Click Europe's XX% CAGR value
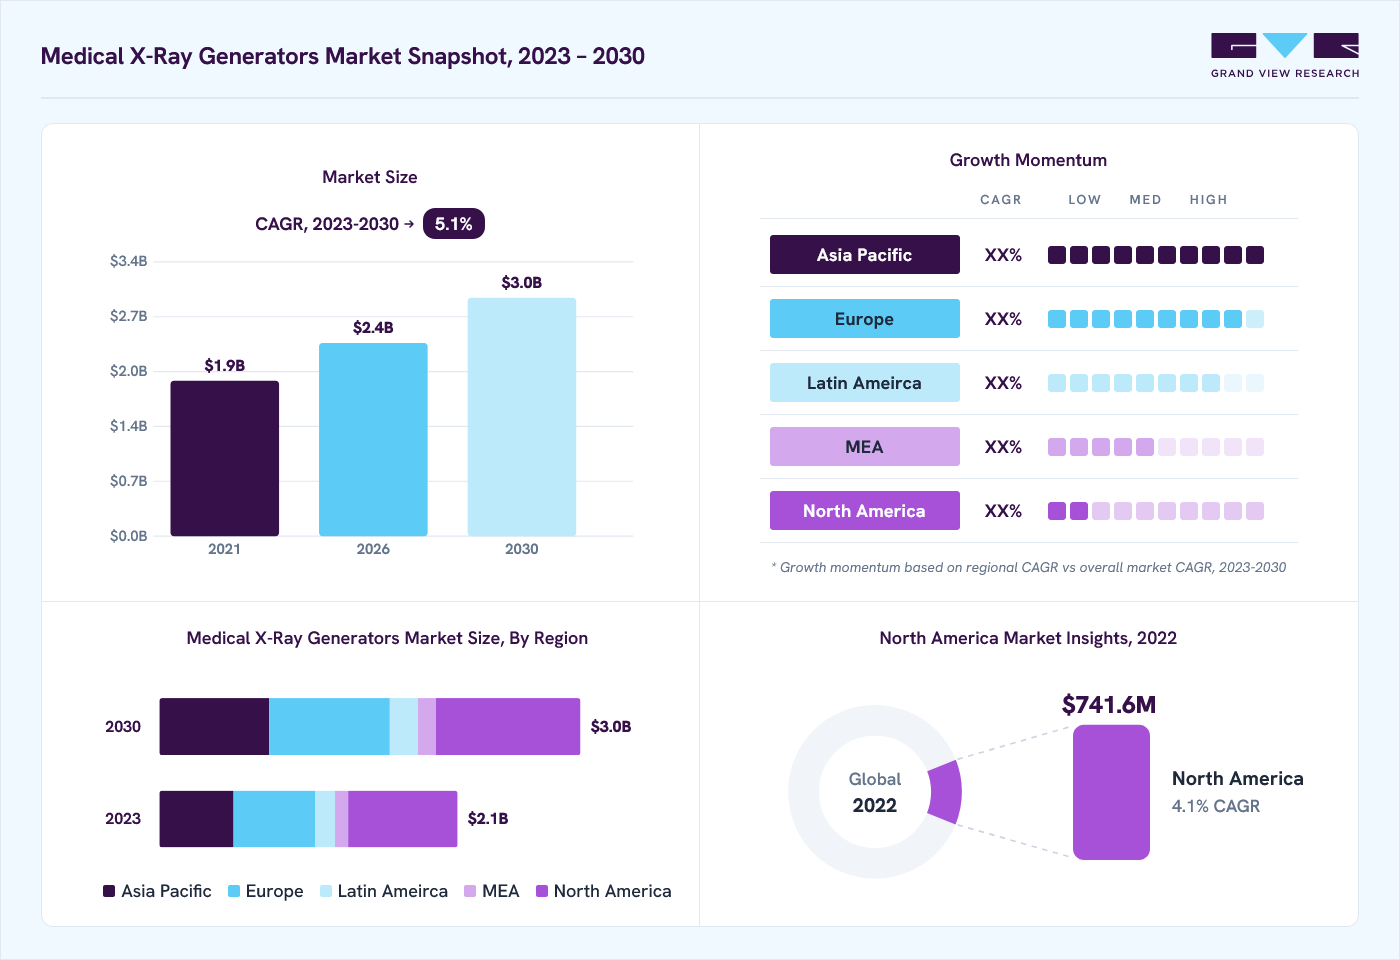 (x=1003, y=319)
